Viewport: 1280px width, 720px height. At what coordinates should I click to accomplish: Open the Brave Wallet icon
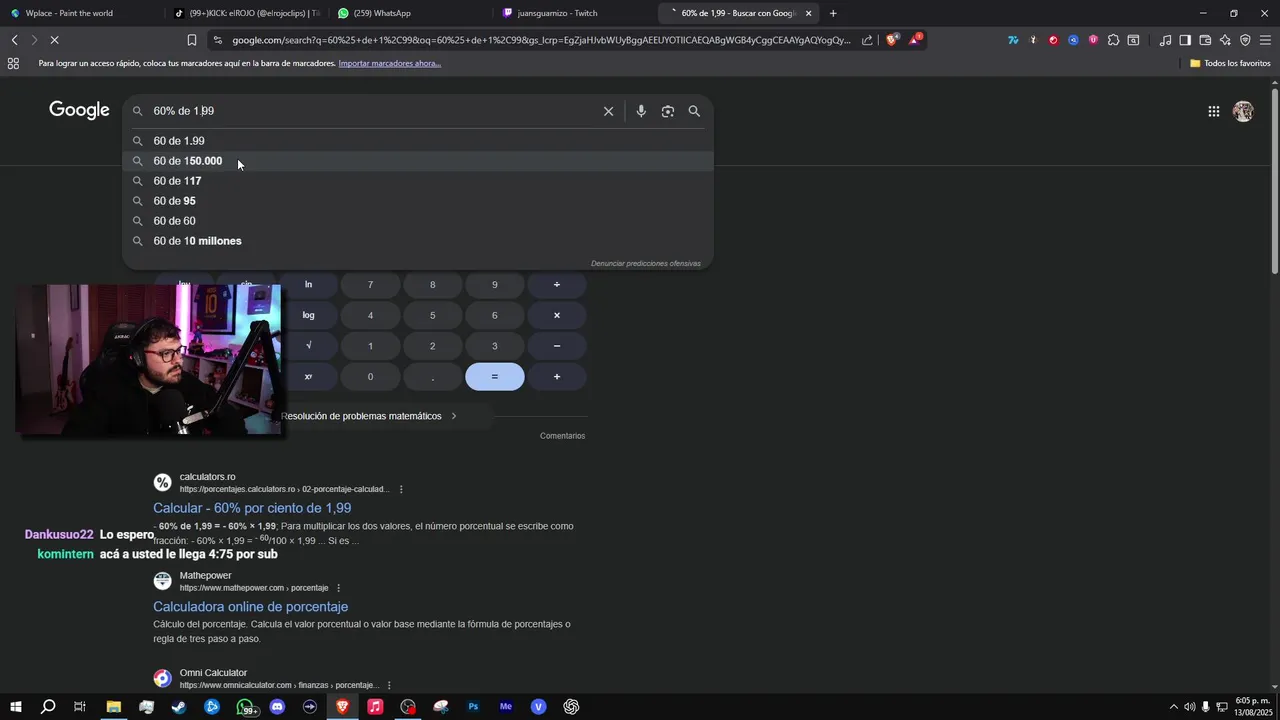coord(1205,40)
